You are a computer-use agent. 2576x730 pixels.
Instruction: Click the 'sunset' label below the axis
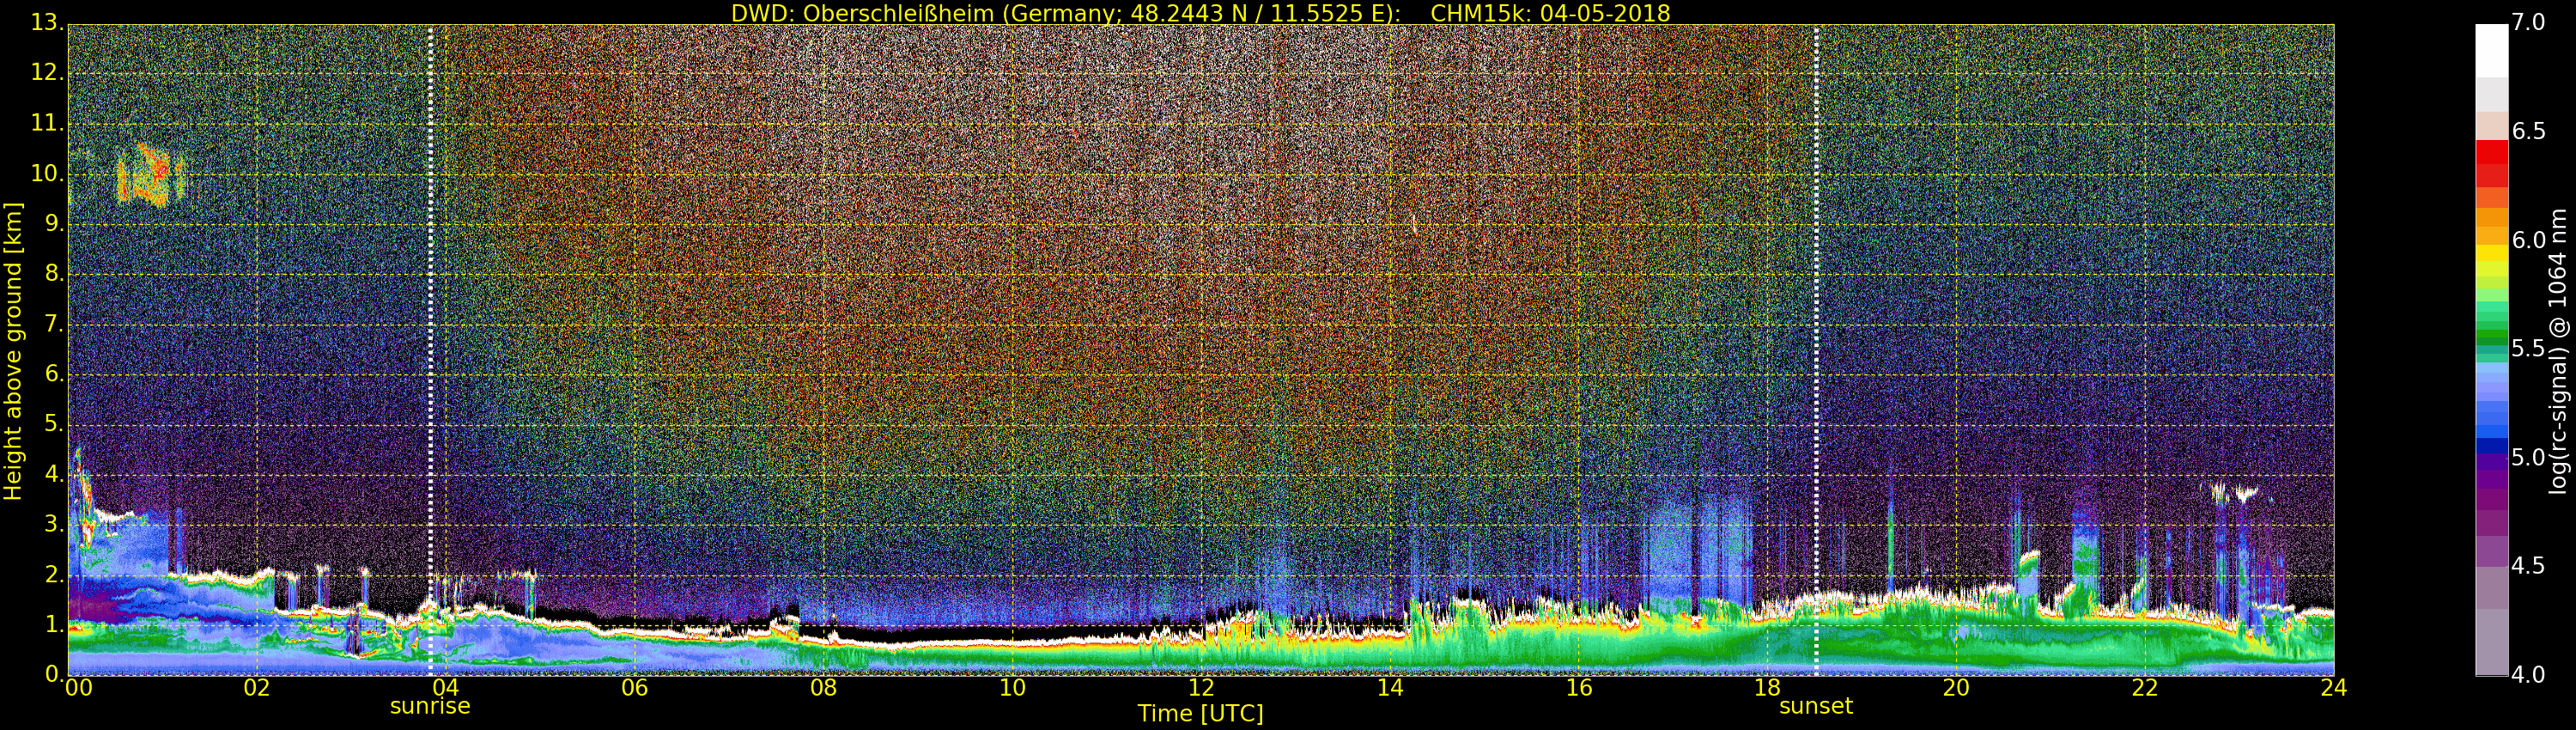1816,706
